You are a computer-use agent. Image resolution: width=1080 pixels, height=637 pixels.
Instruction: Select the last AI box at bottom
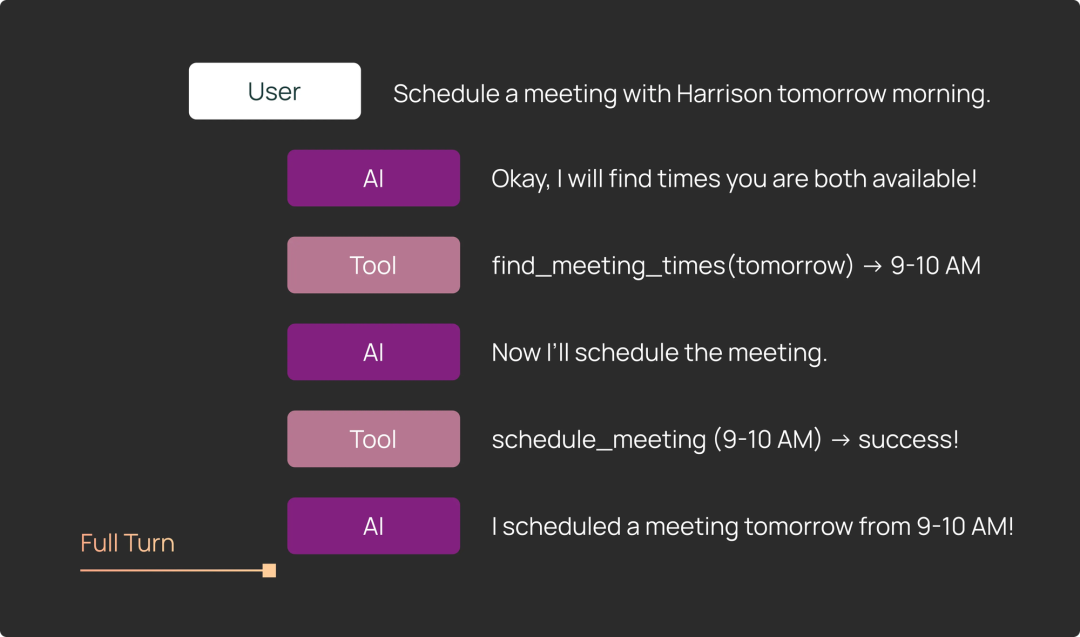(373, 526)
